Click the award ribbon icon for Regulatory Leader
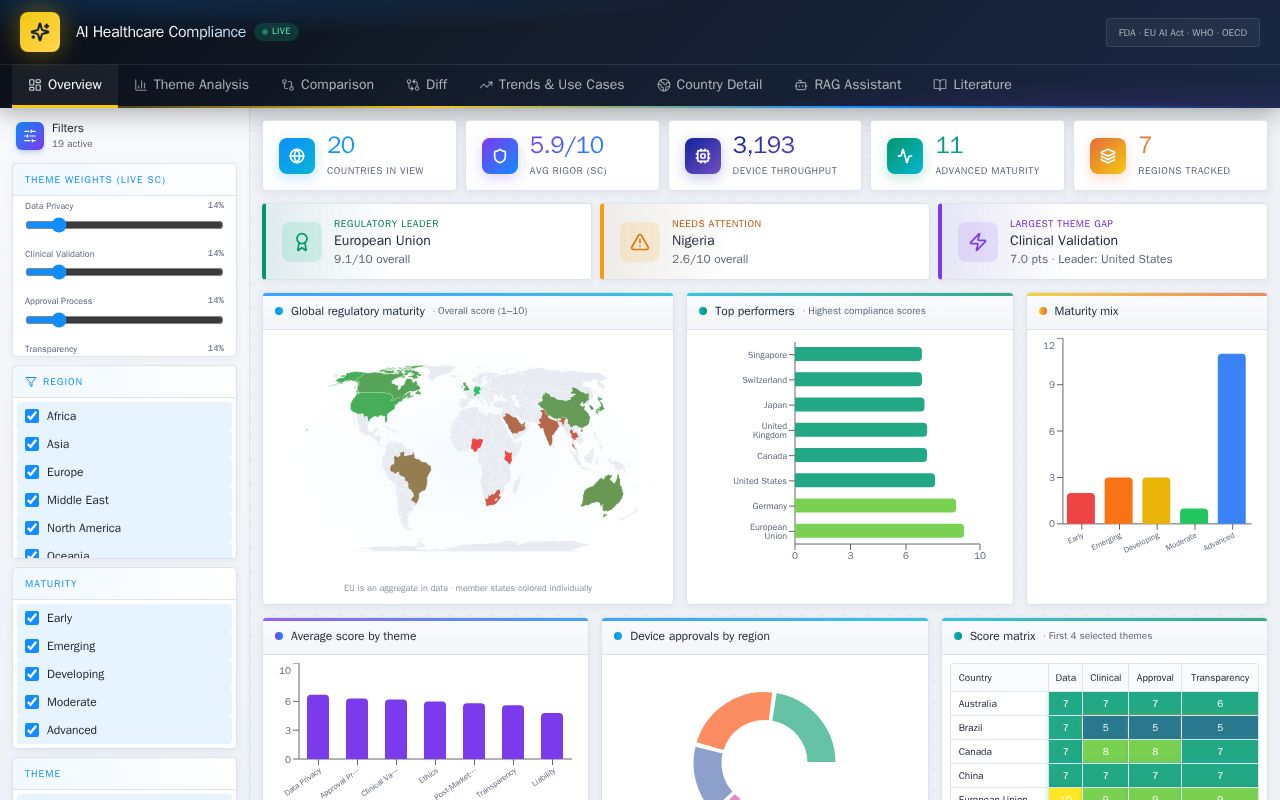Image resolution: width=1280 pixels, height=800 pixels. 302,242
